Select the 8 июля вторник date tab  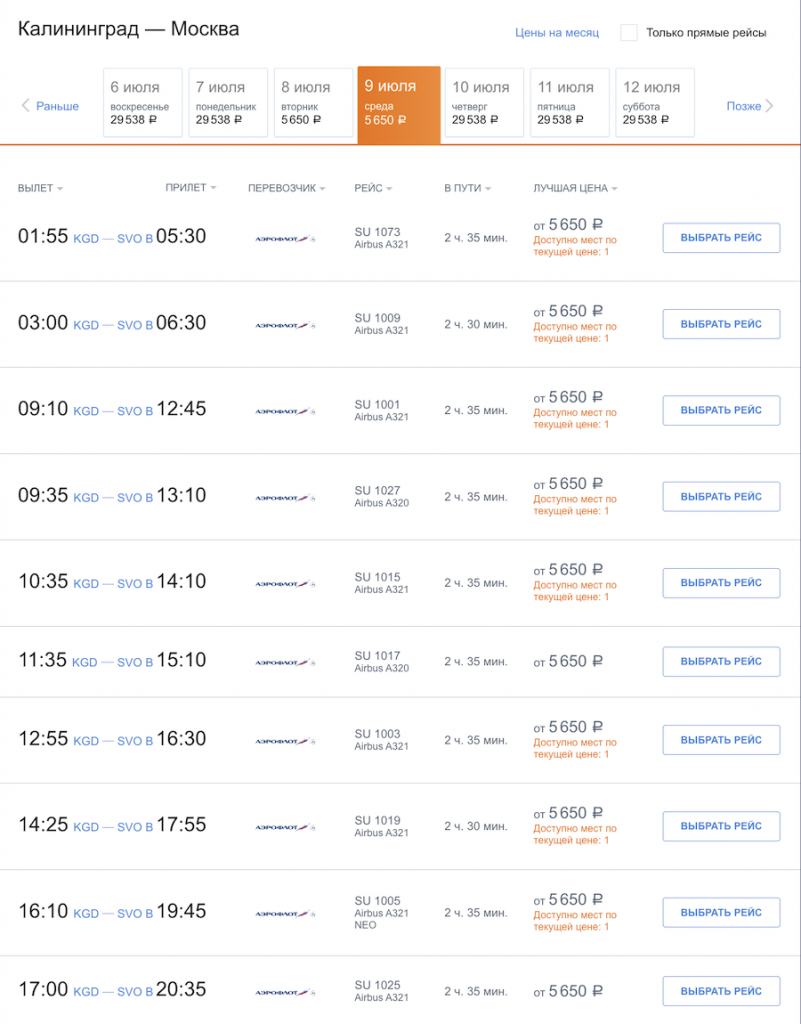(x=313, y=102)
